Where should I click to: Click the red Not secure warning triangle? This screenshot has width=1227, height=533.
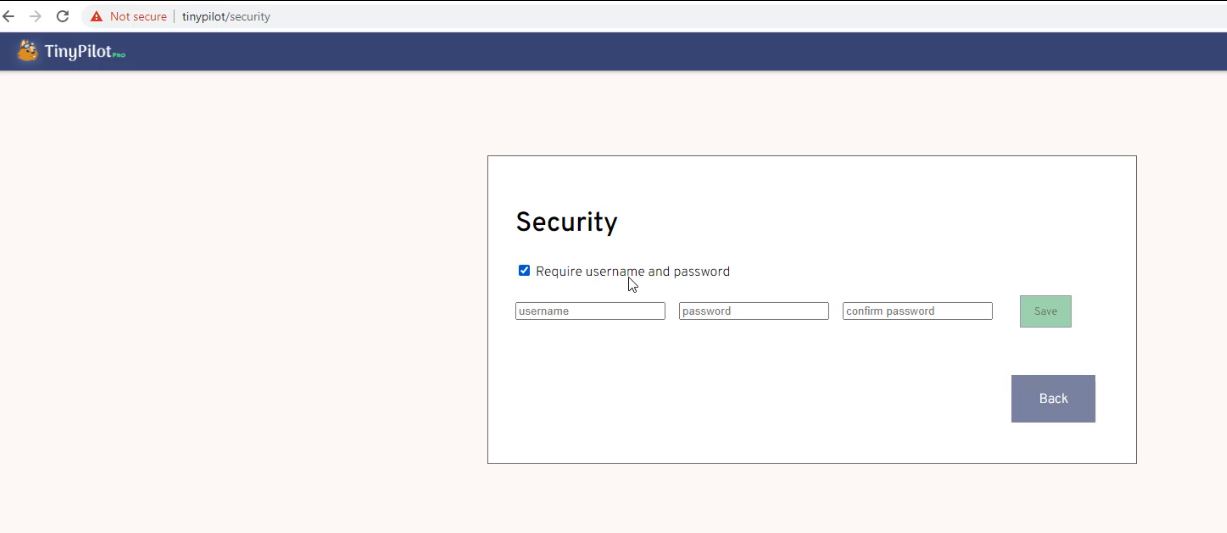point(96,17)
